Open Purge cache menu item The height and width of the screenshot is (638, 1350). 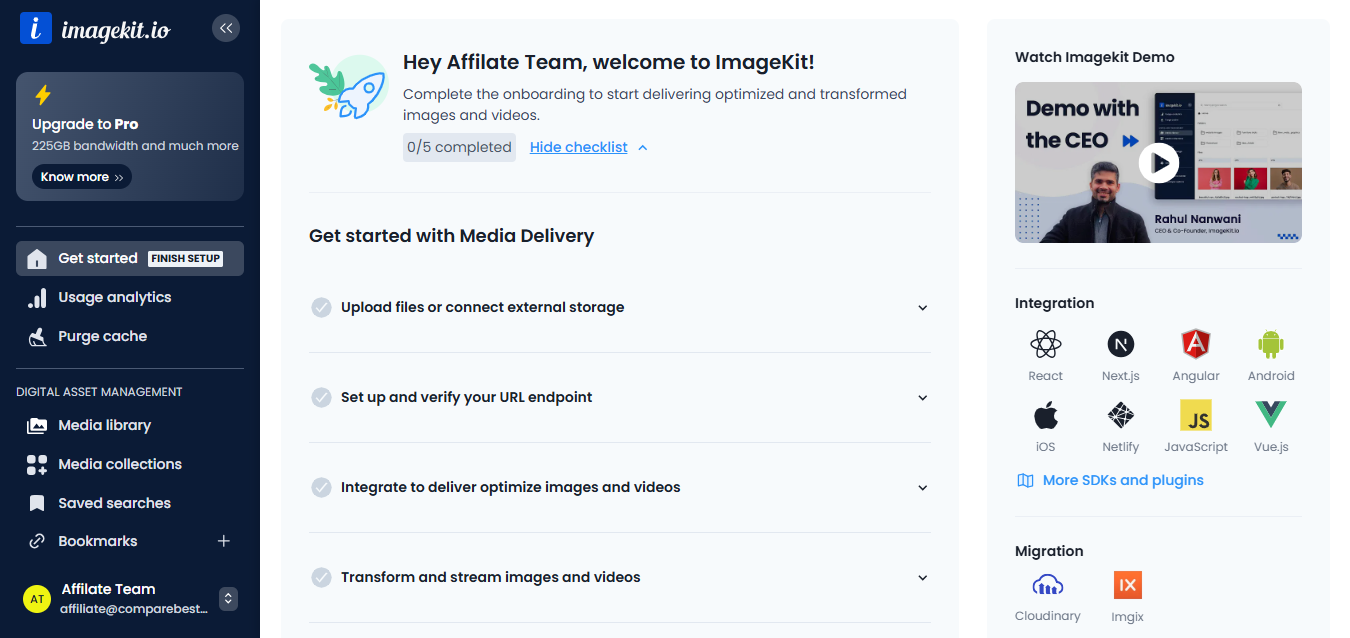[130, 336]
